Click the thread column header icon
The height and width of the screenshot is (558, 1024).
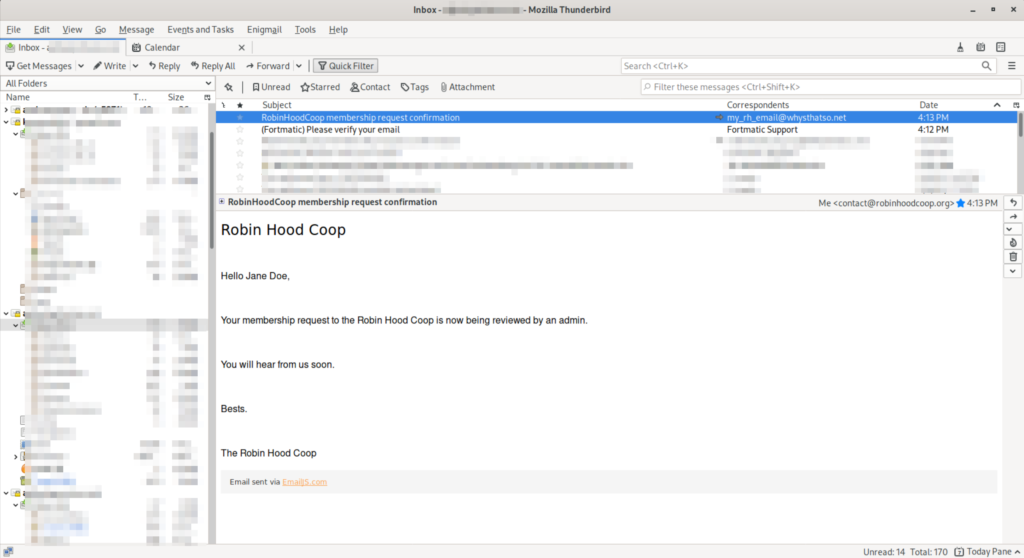pyautogui.click(x=224, y=105)
